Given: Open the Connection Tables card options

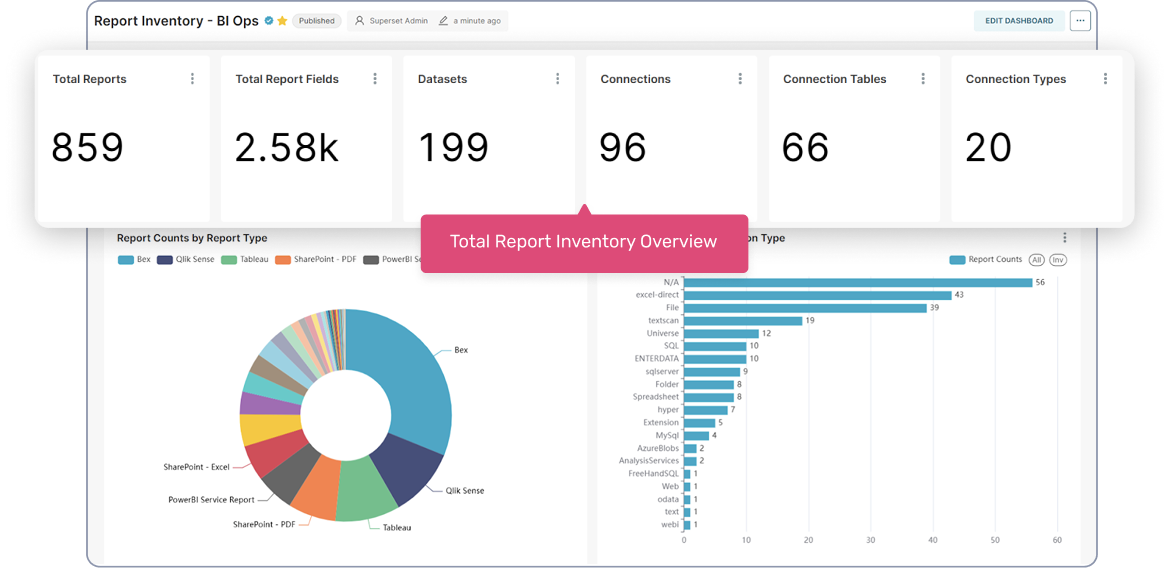Looking at the screenshot, I should click(x=922, y=79).
